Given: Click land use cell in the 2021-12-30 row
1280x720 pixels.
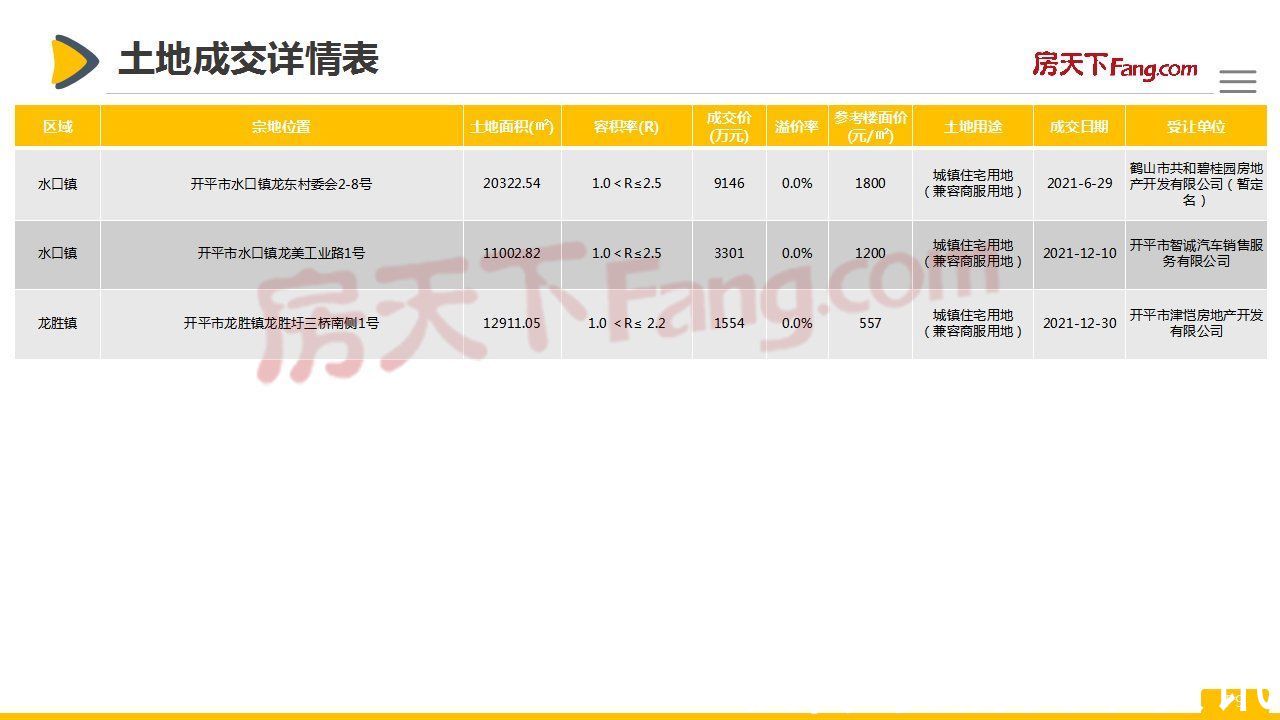Looking at the screenshot, I should (x=973, y=323).
